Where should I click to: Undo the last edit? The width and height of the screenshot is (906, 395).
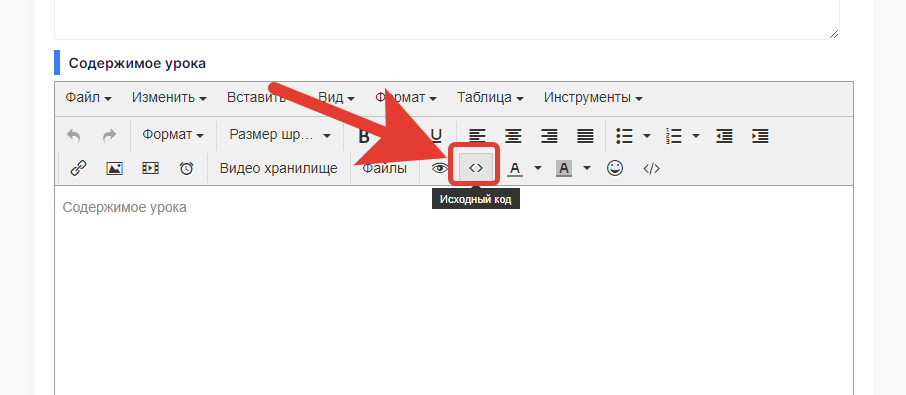(x=73, y=136)
